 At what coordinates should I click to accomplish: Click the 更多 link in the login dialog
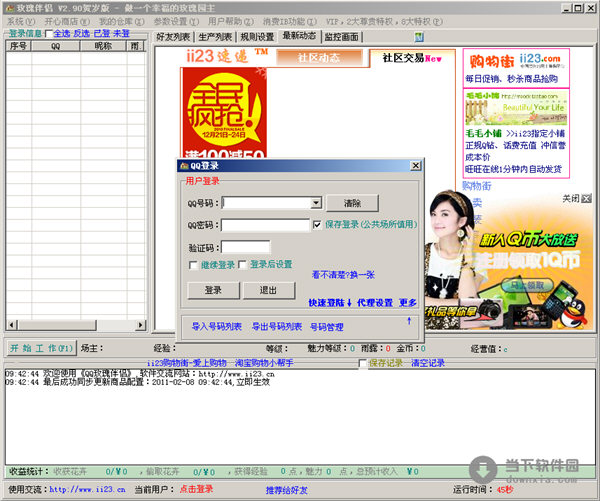click(408, 303)
